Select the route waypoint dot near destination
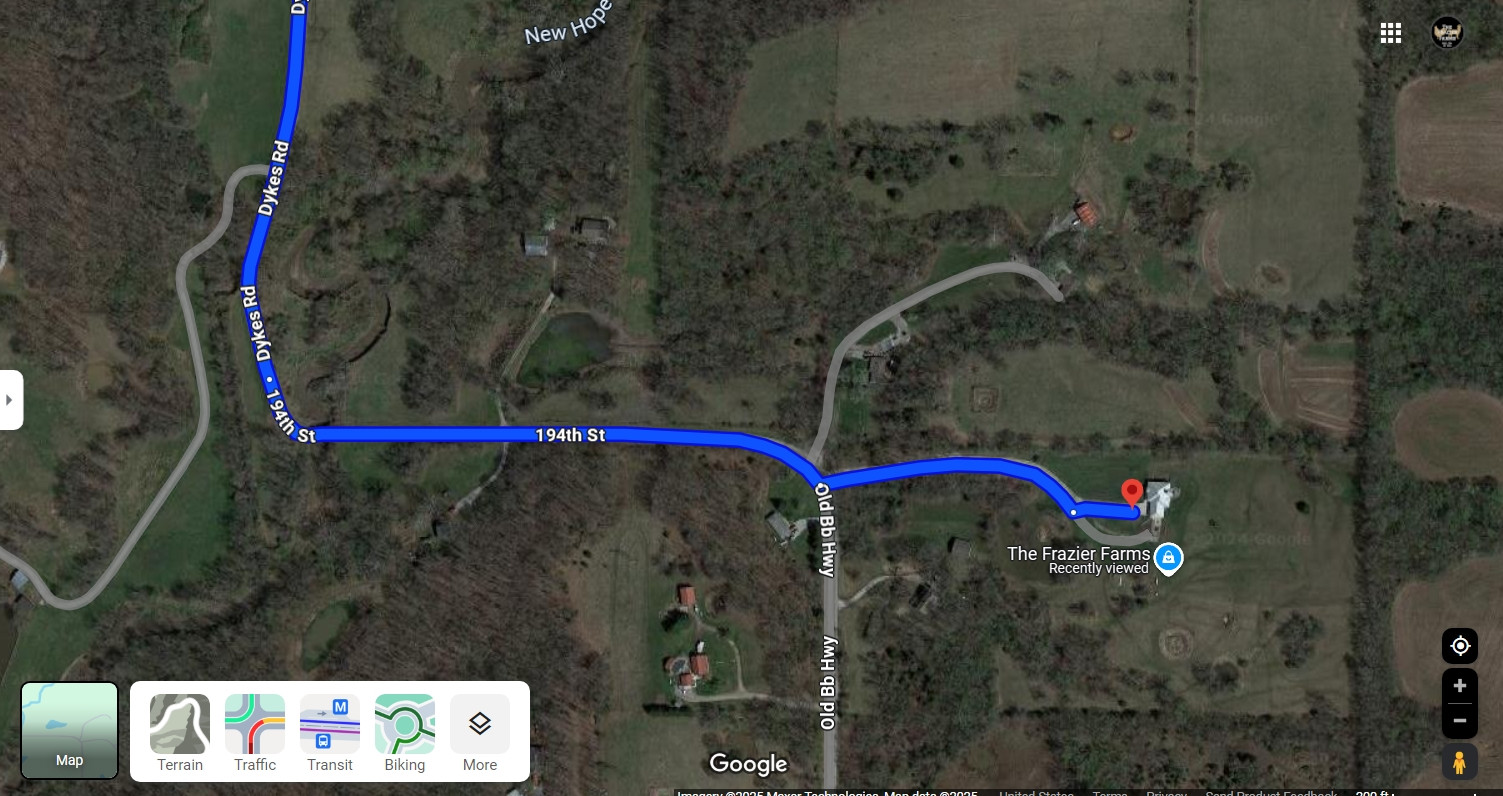Screen dimensions: 1503x796 [x=1073, y=513]
